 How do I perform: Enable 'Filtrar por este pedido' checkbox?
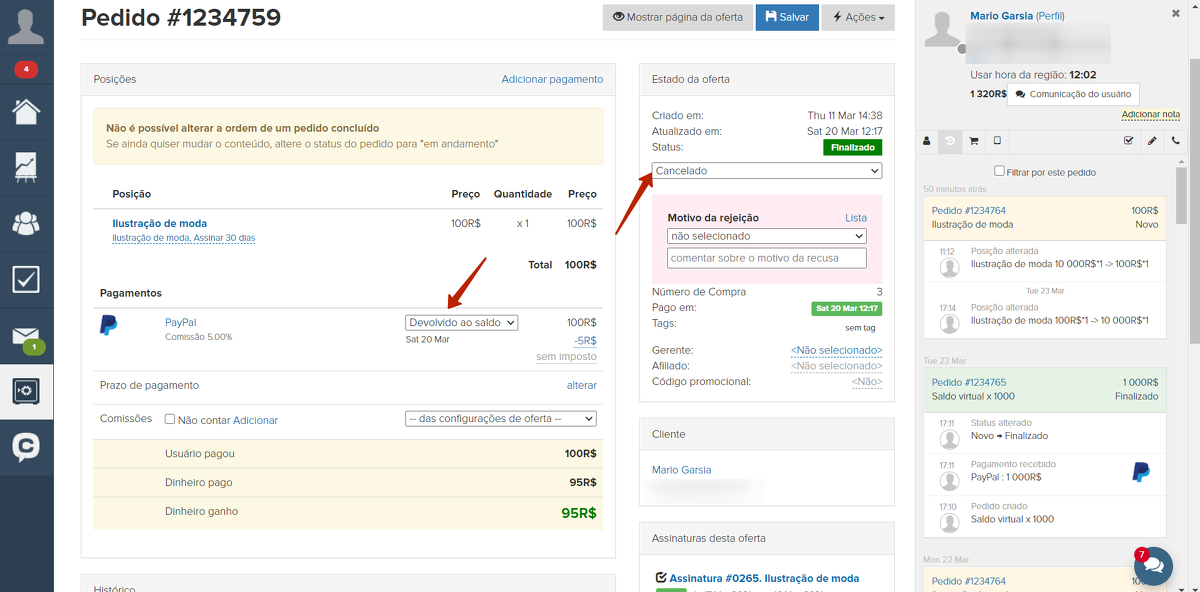point(999,172)
